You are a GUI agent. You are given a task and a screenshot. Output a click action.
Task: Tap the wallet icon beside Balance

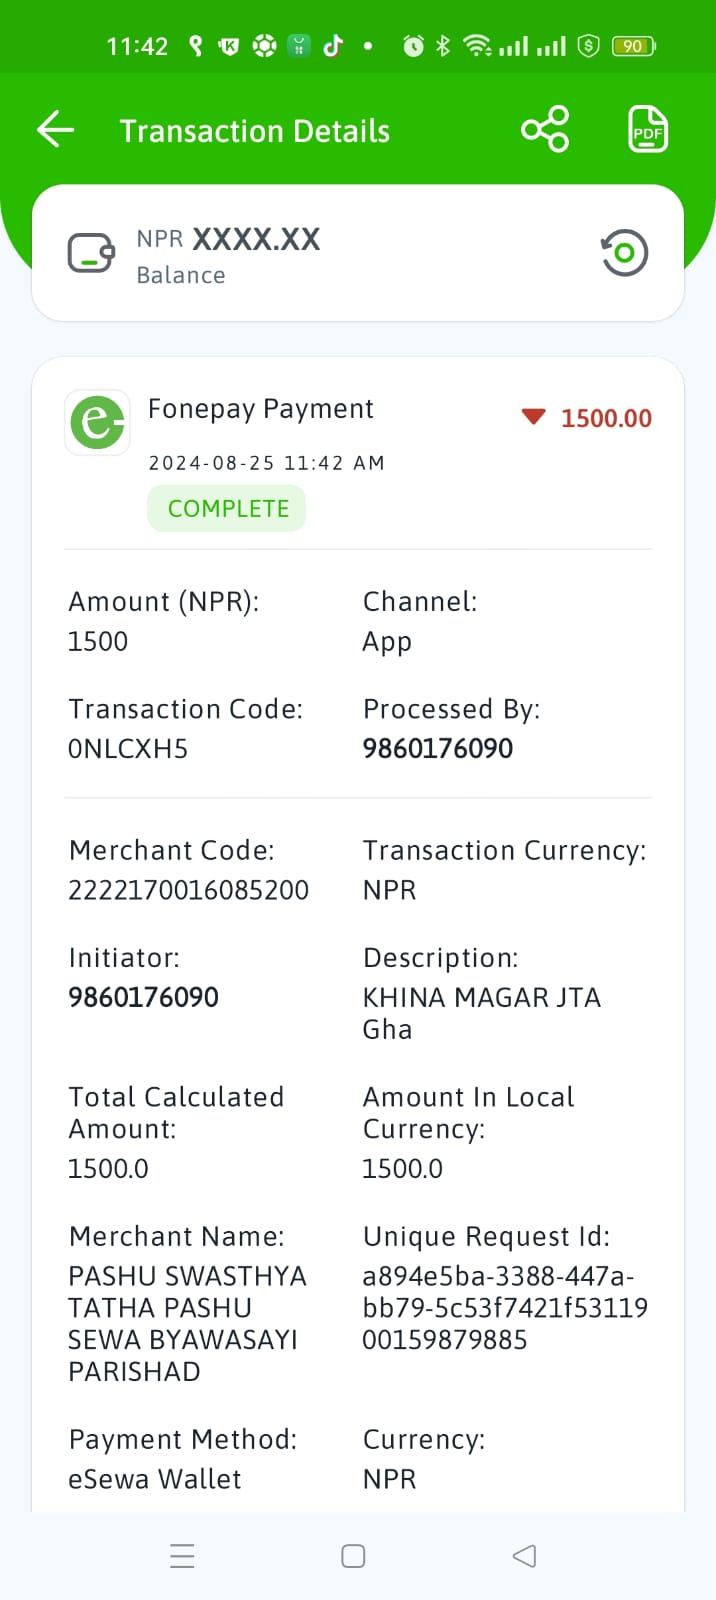[x=91, y=253]
